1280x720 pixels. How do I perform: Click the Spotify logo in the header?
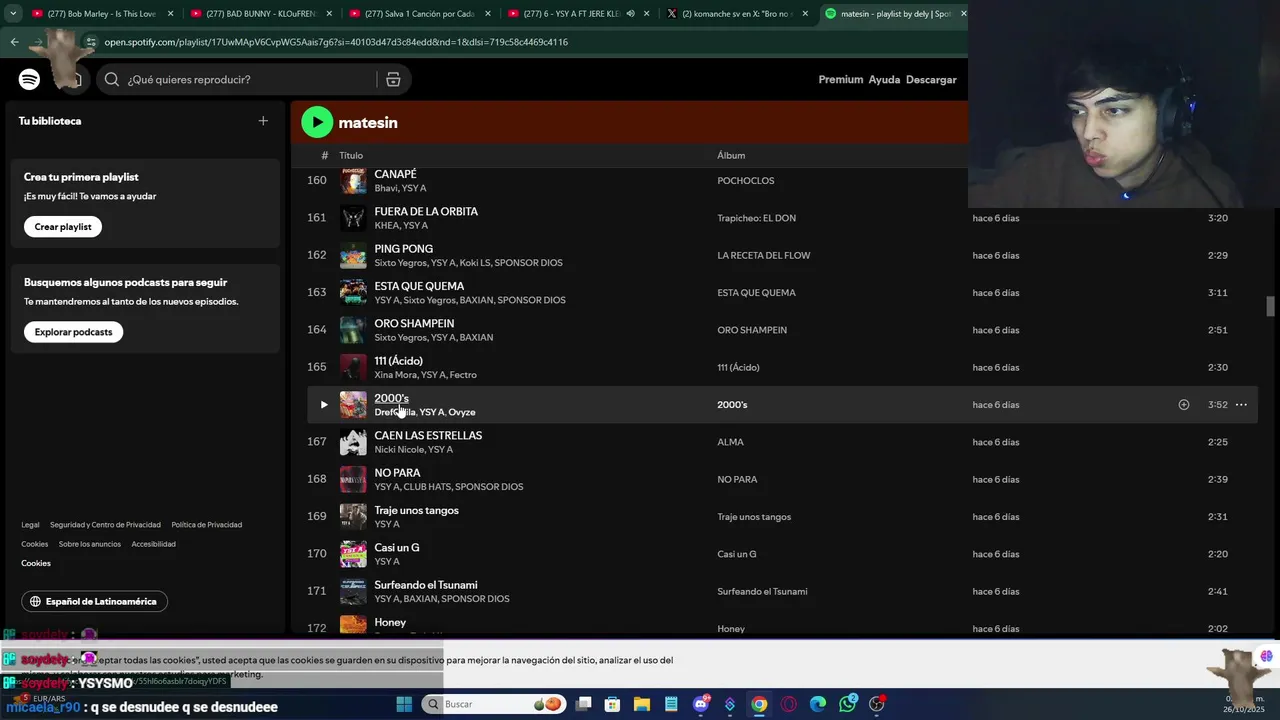point(29,79)
